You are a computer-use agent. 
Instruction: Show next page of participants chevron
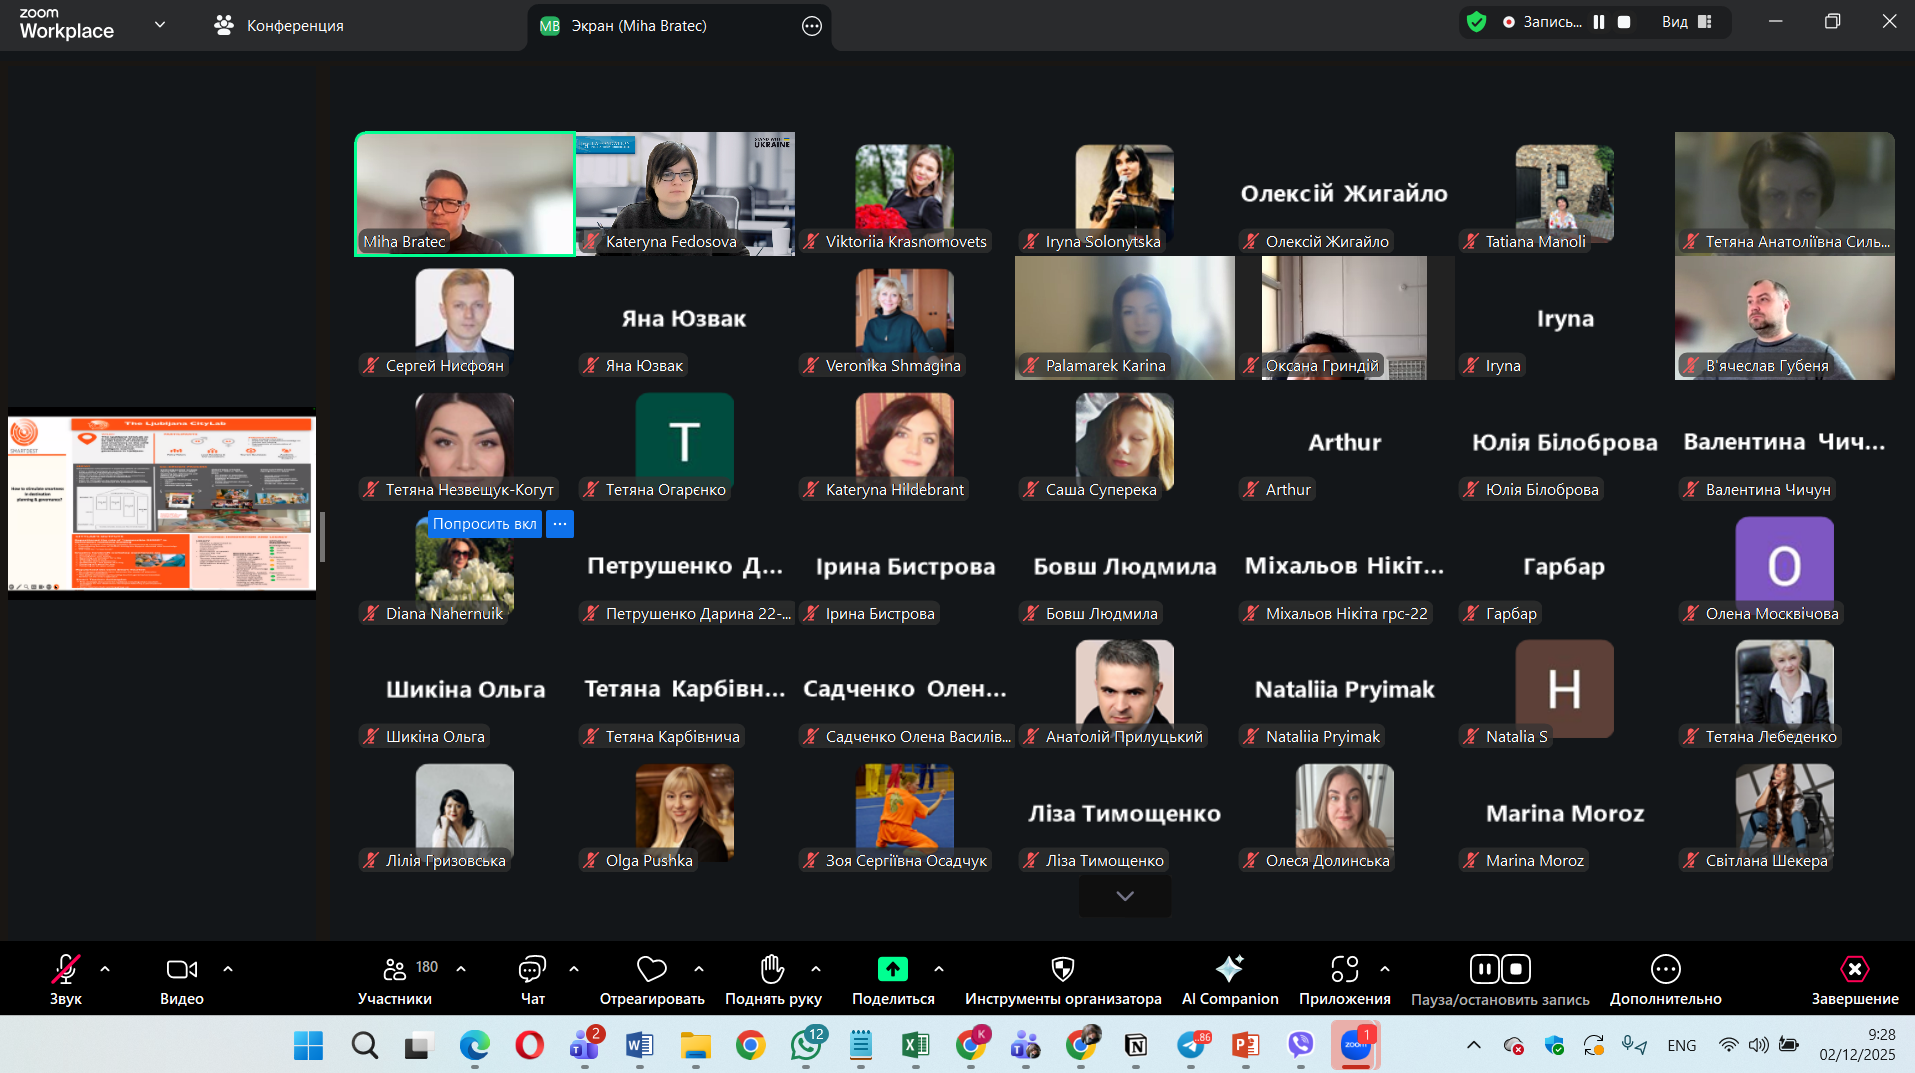[1125, 896]
